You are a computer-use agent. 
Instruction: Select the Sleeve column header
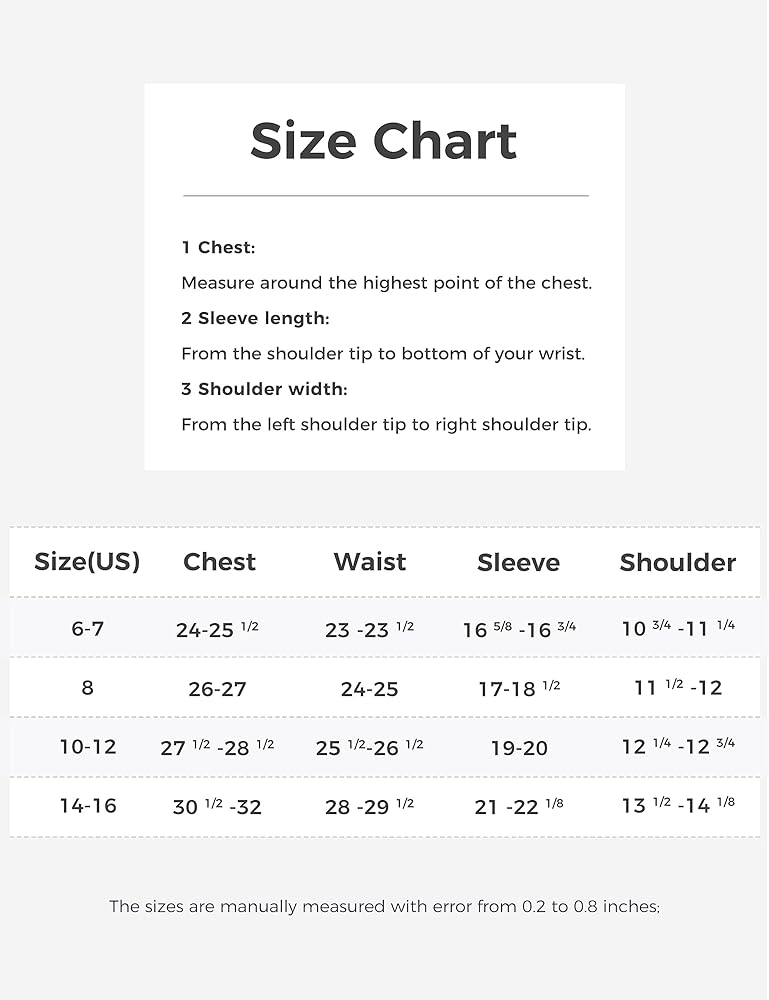pos(518,563)
